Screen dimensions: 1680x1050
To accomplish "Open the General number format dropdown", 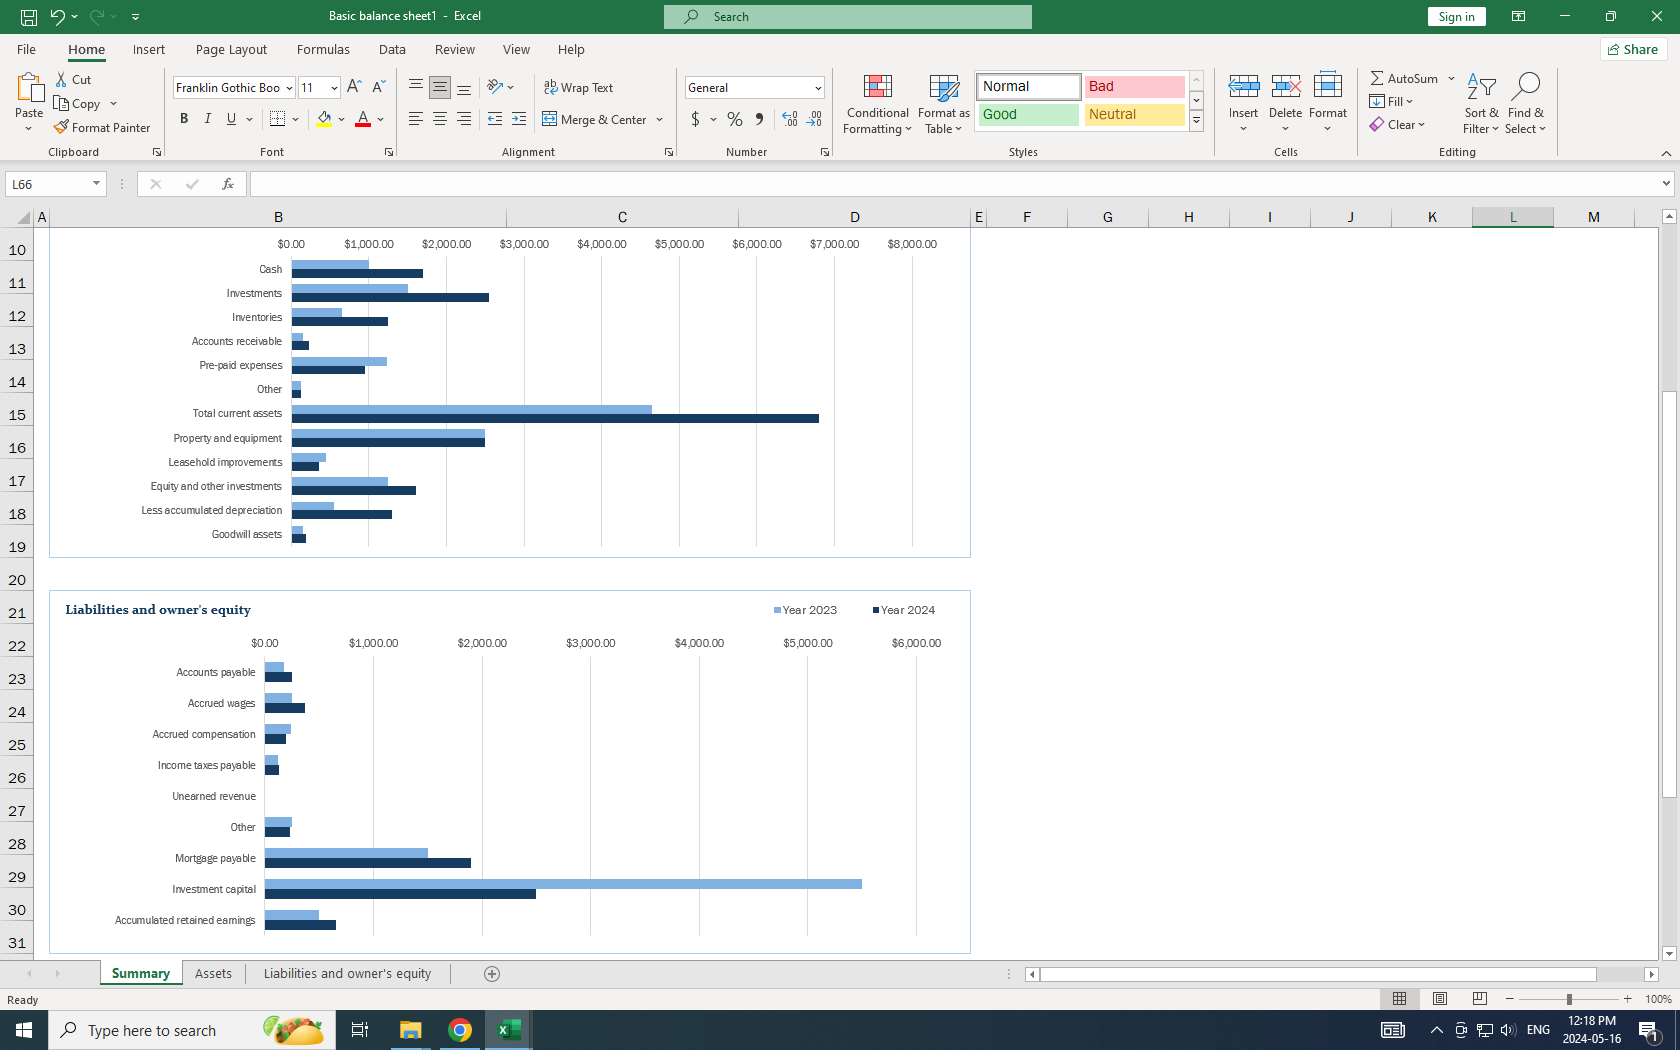I will pos(817,88).
